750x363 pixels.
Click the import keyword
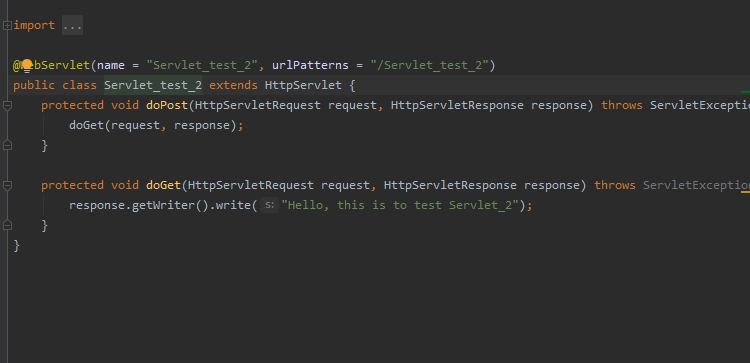click(34, 25)
